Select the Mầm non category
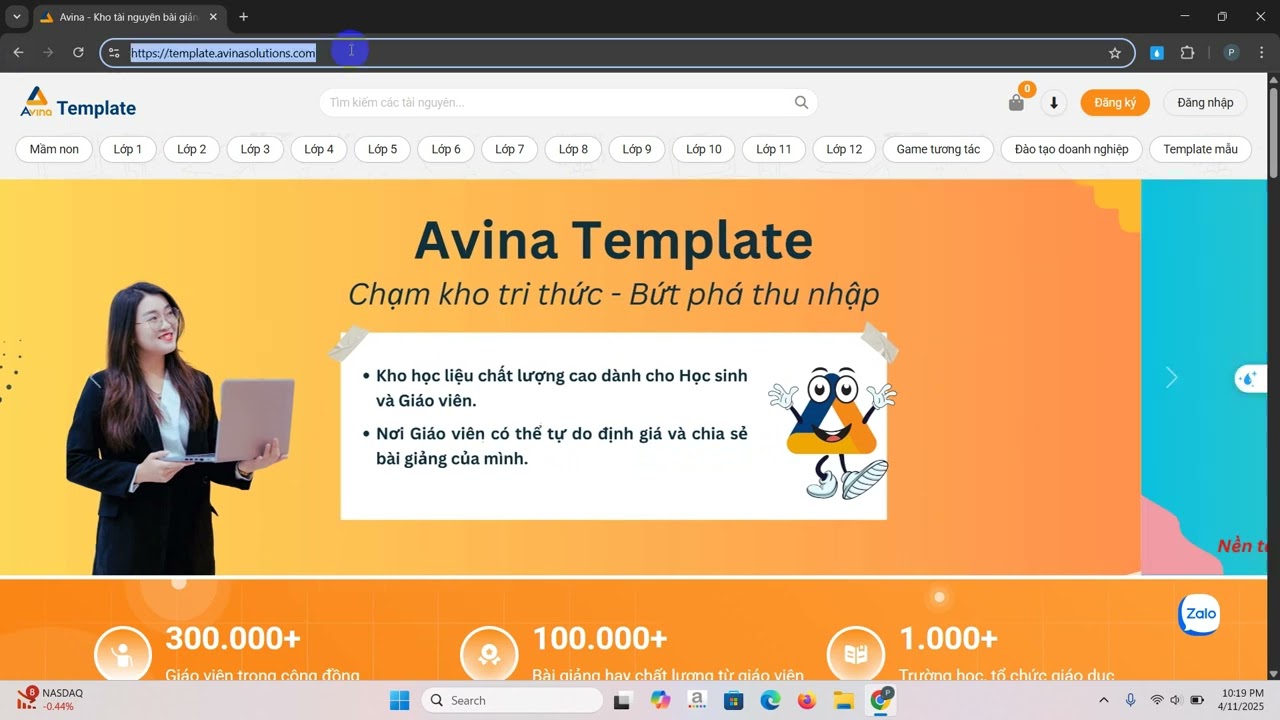Viewport: 1280px width, 720px height. pos(54,149)
